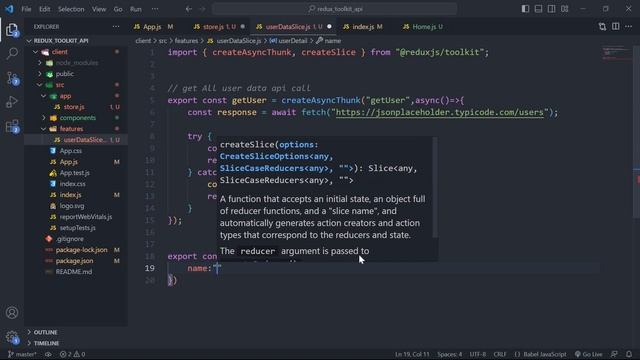
Task: Click the hover tooltip vertical scrollbar
Action: click(435, 187)
